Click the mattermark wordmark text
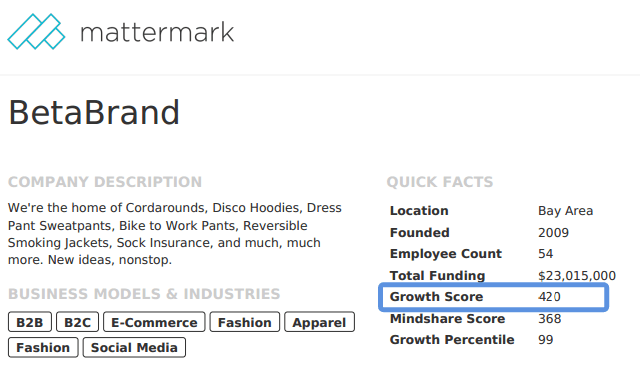The width and height of the screenshot is (641, 371). (x=157, y=32)
